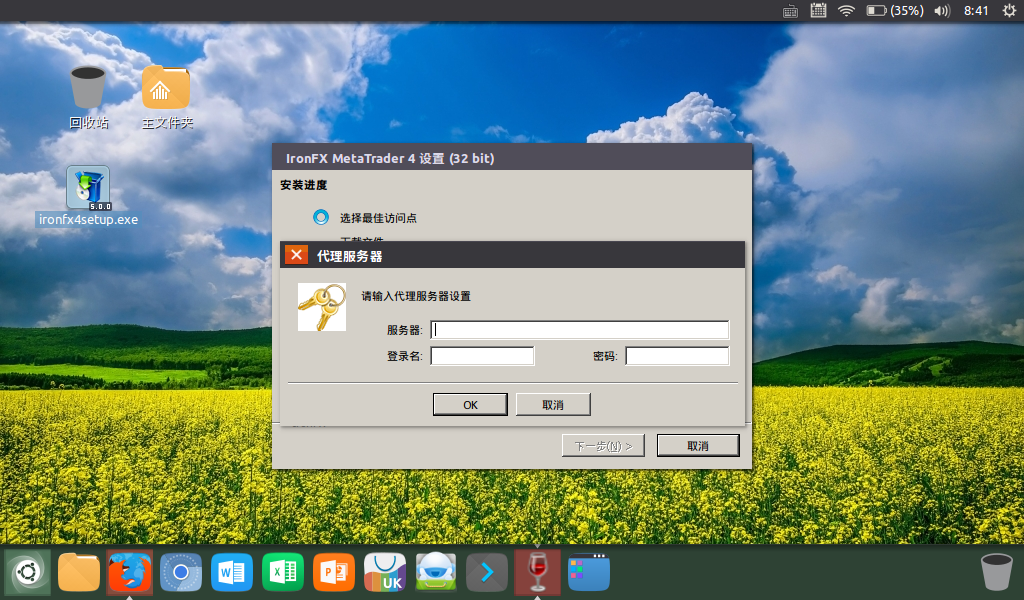Launch Firefox from the dock
Viewport: 1024px width, 600px height.
129,573
